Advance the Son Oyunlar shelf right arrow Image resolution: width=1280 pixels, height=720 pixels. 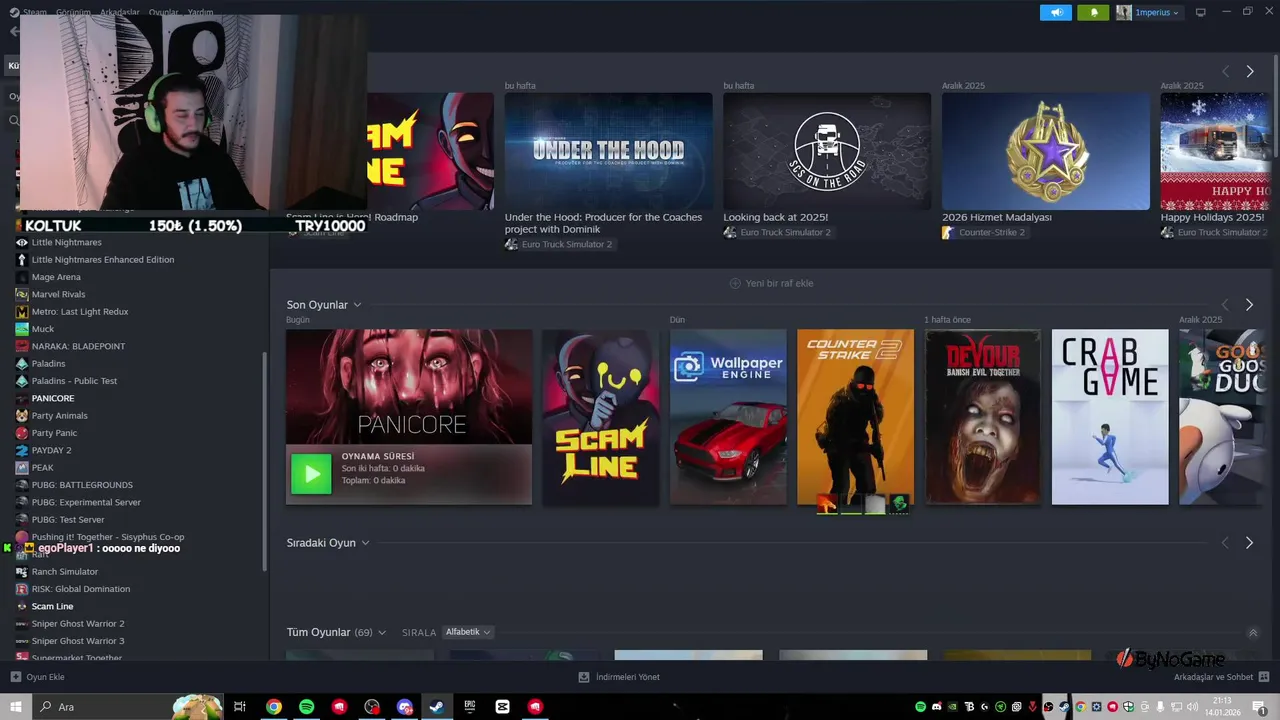tap(1249, 304)
